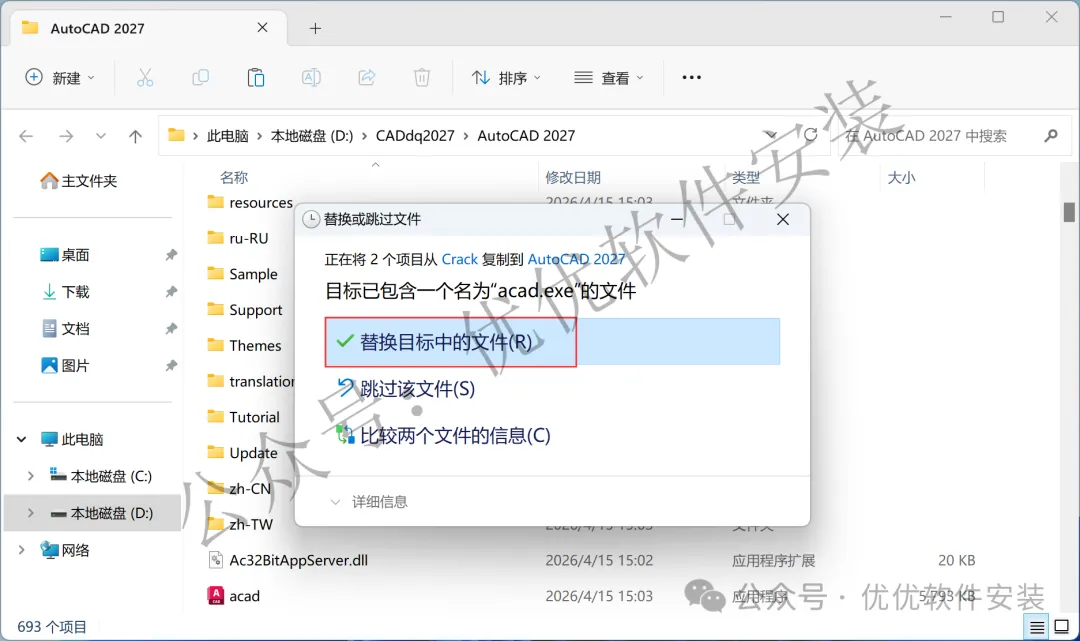The image size is (1080, 641).
Task: Open 桌面 in the sidebar
Action: pos(65,255)
